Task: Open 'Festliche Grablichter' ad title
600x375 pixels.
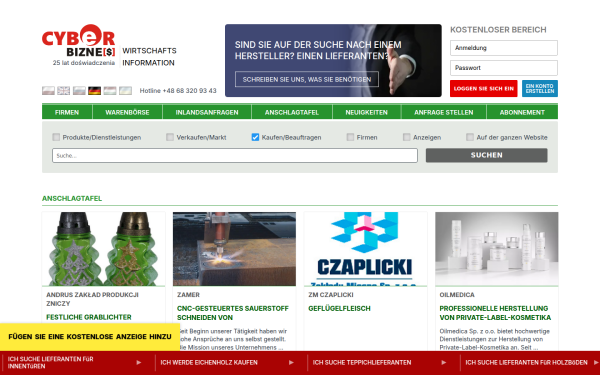Action: point(89,317)
